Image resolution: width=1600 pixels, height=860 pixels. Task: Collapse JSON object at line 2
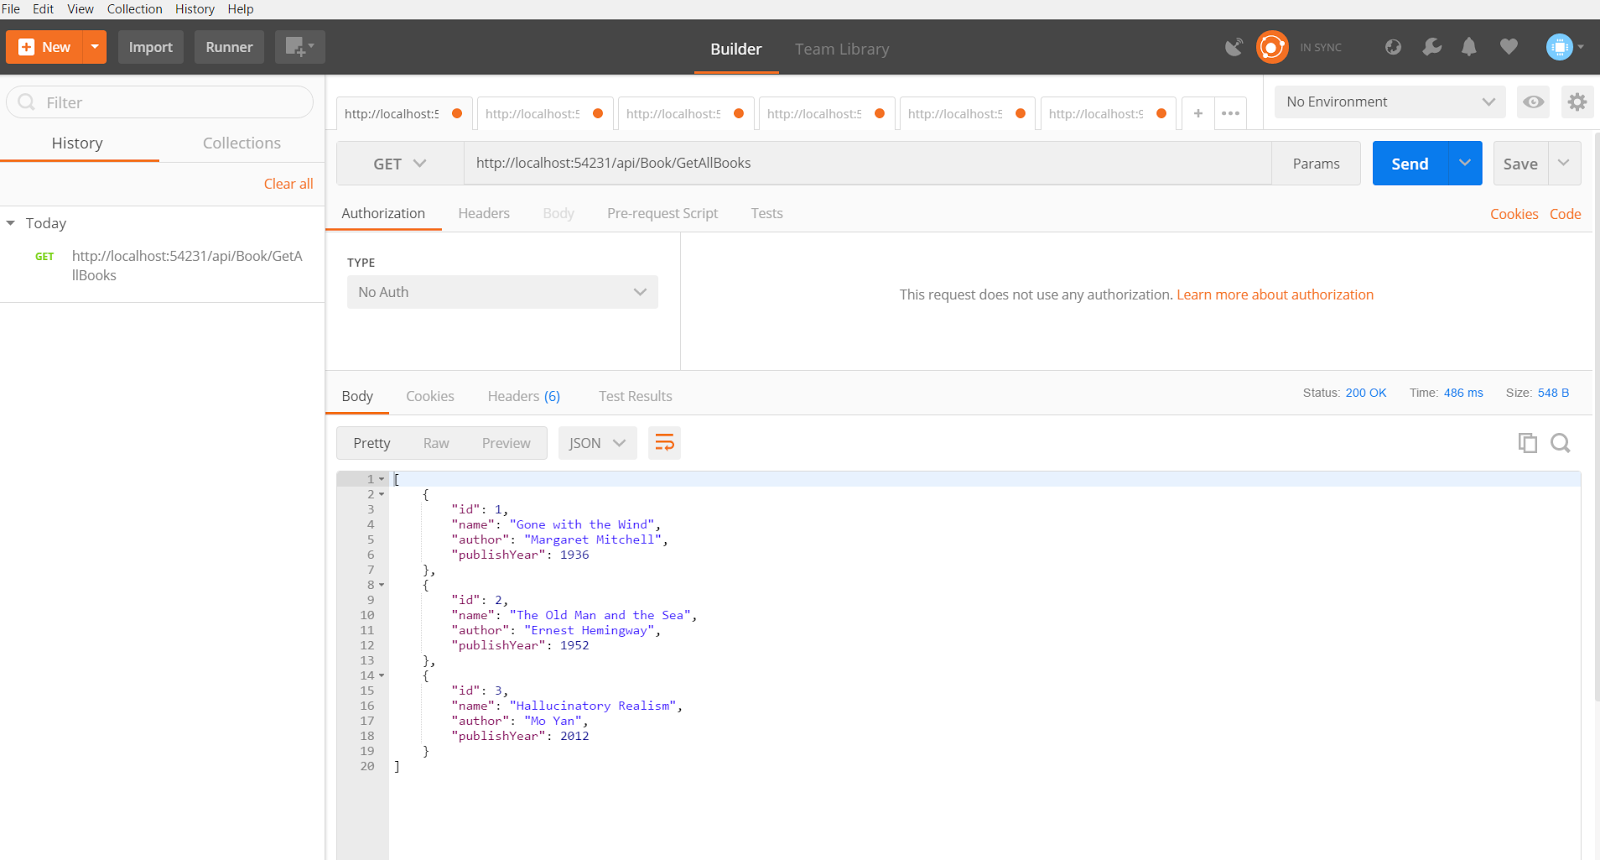(381, 494)
